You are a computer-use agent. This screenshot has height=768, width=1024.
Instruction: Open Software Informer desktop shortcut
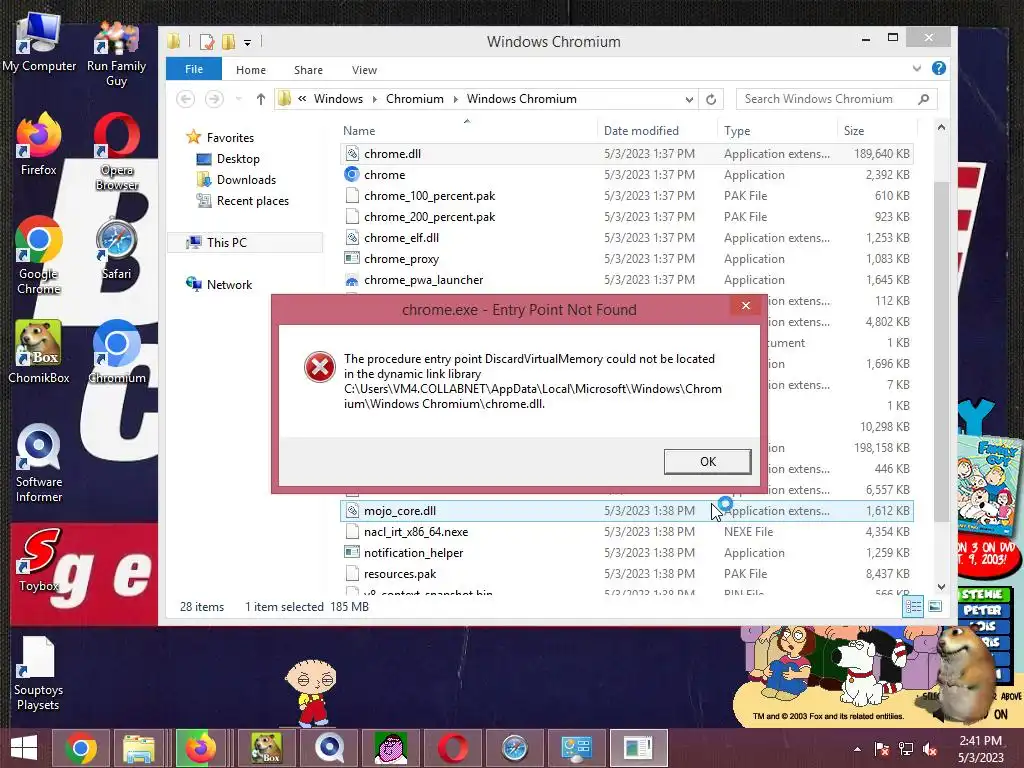point(39,464)
